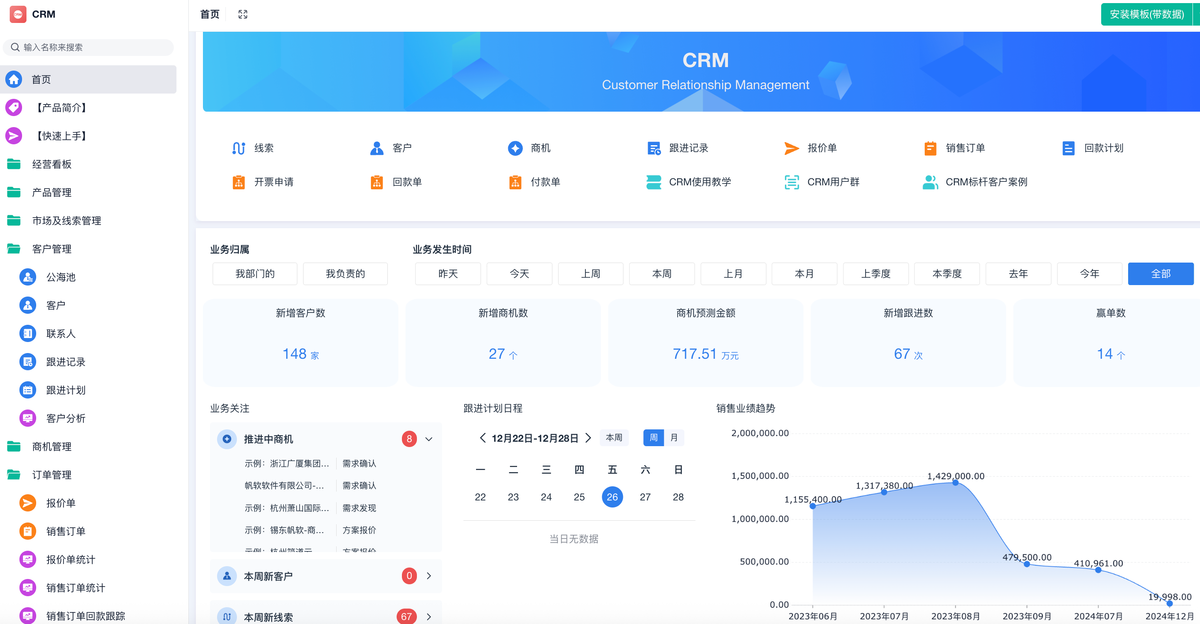Expand 本周新线索 row chevron
This screenshot has height=624, width=1200.
click(x=429, y=617)
